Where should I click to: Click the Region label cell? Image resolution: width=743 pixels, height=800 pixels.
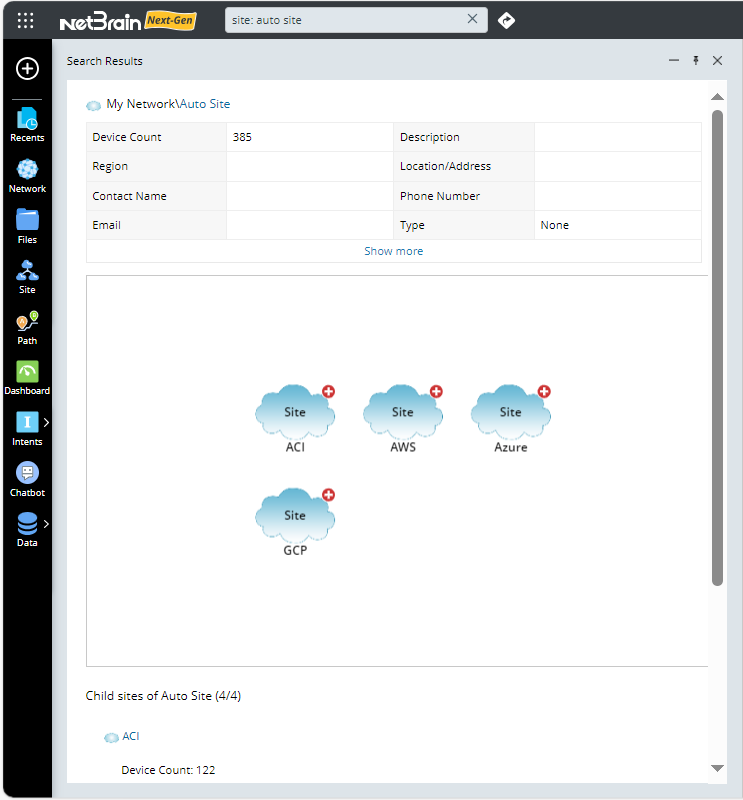pos(156,166)
